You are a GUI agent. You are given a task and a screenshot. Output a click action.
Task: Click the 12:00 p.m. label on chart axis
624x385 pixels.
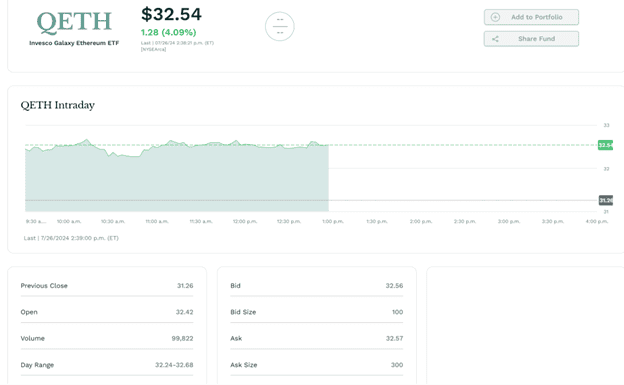[x=245, y=221]
